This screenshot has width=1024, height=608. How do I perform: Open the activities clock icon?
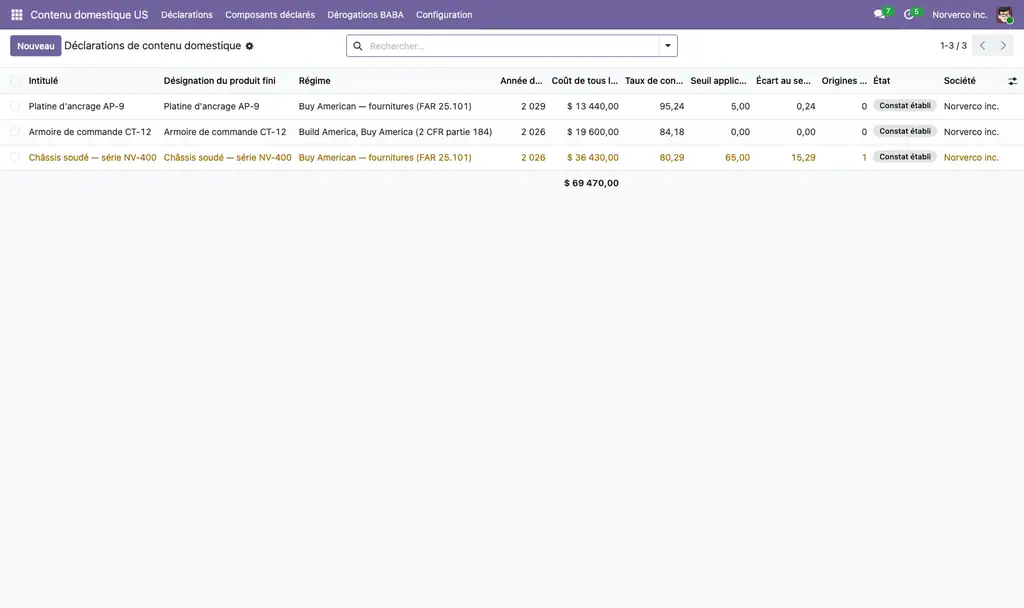point(908,14)
